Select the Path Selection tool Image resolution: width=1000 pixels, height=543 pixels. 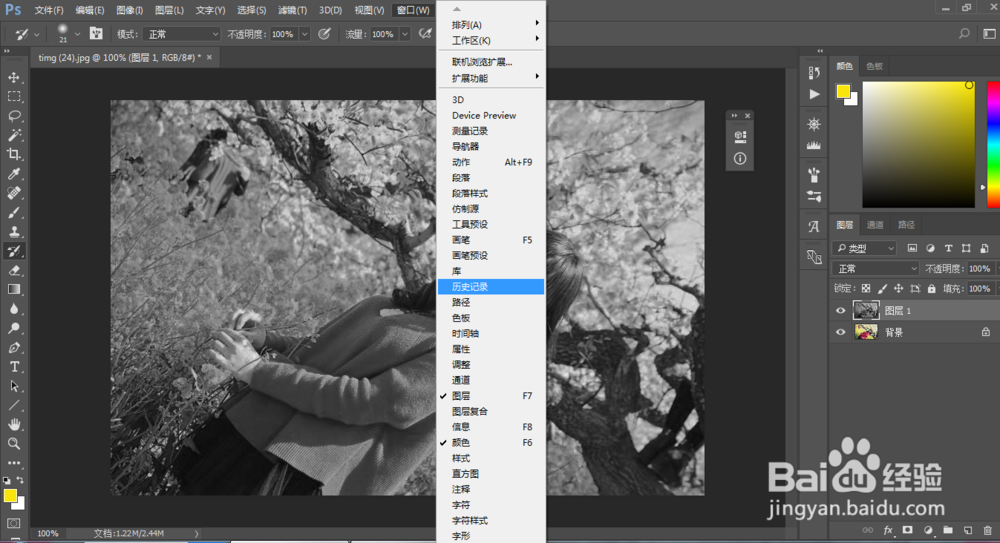tap(14, 386)
